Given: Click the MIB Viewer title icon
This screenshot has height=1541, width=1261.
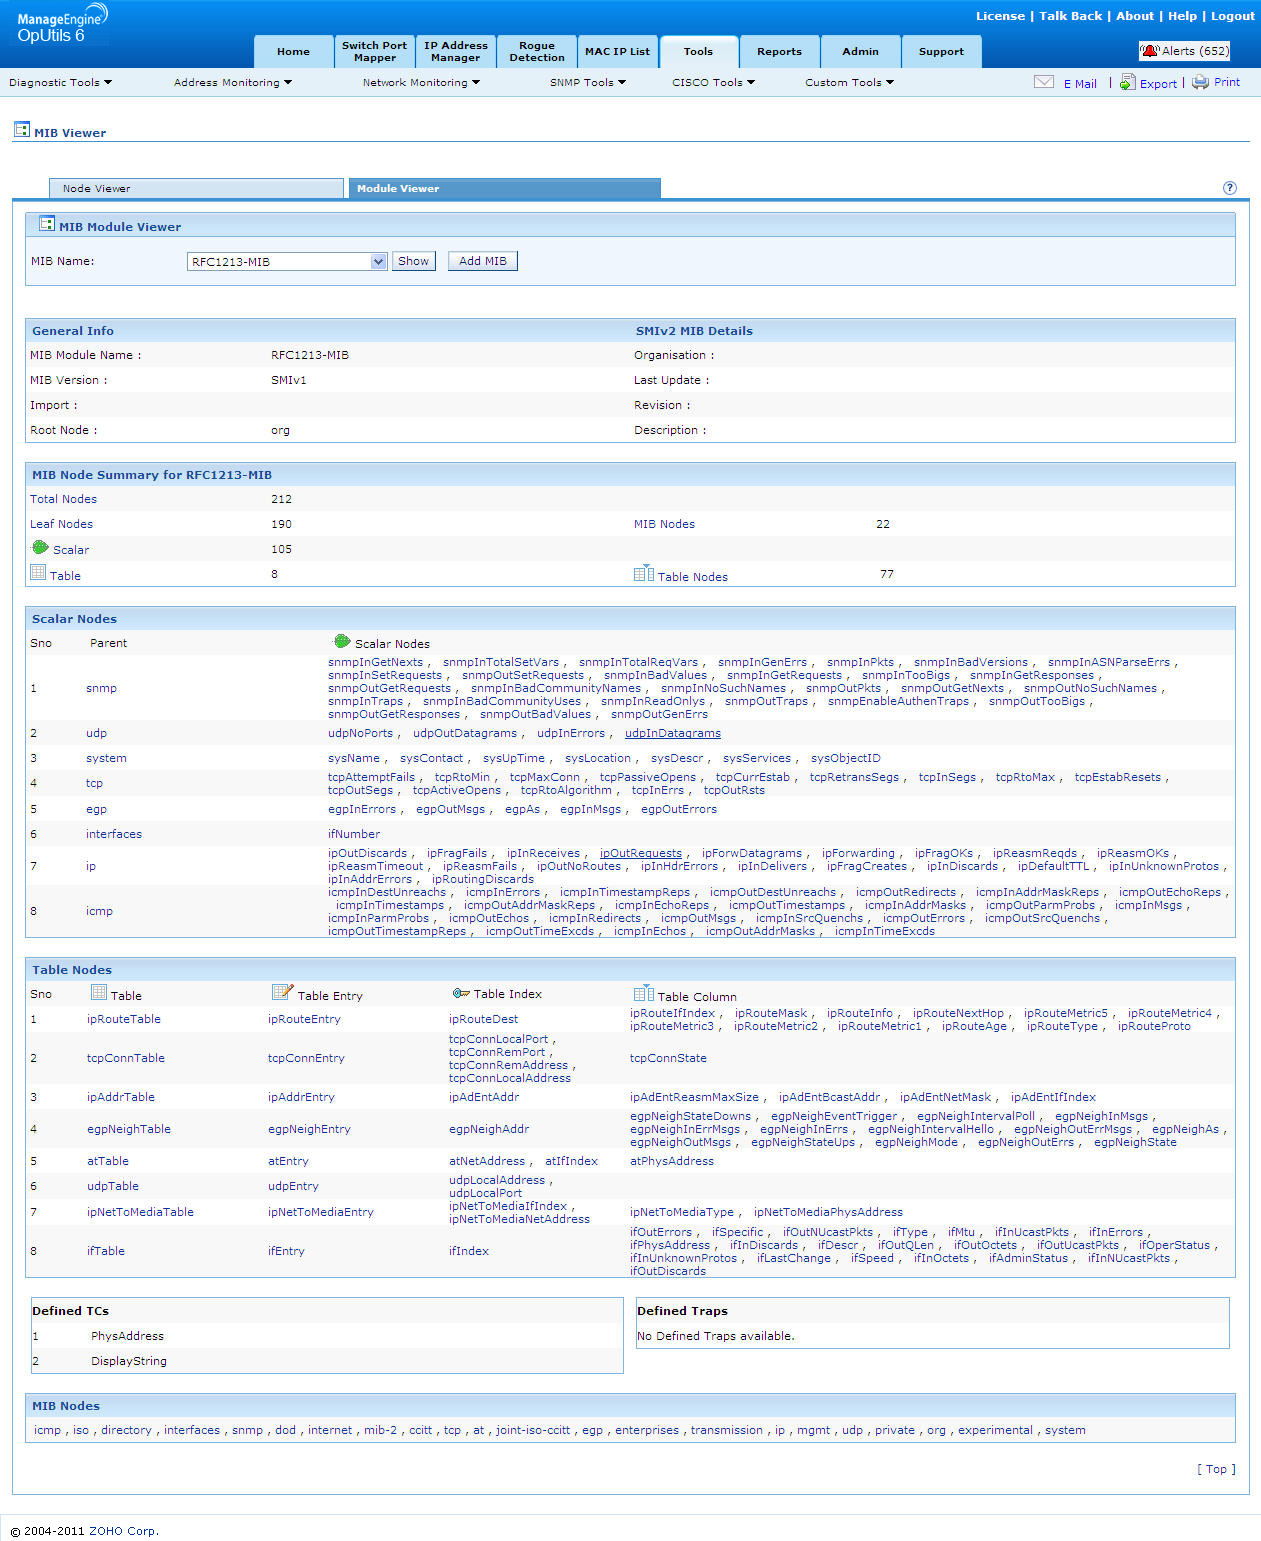Looking at the screenshot, I should point(22,130).
